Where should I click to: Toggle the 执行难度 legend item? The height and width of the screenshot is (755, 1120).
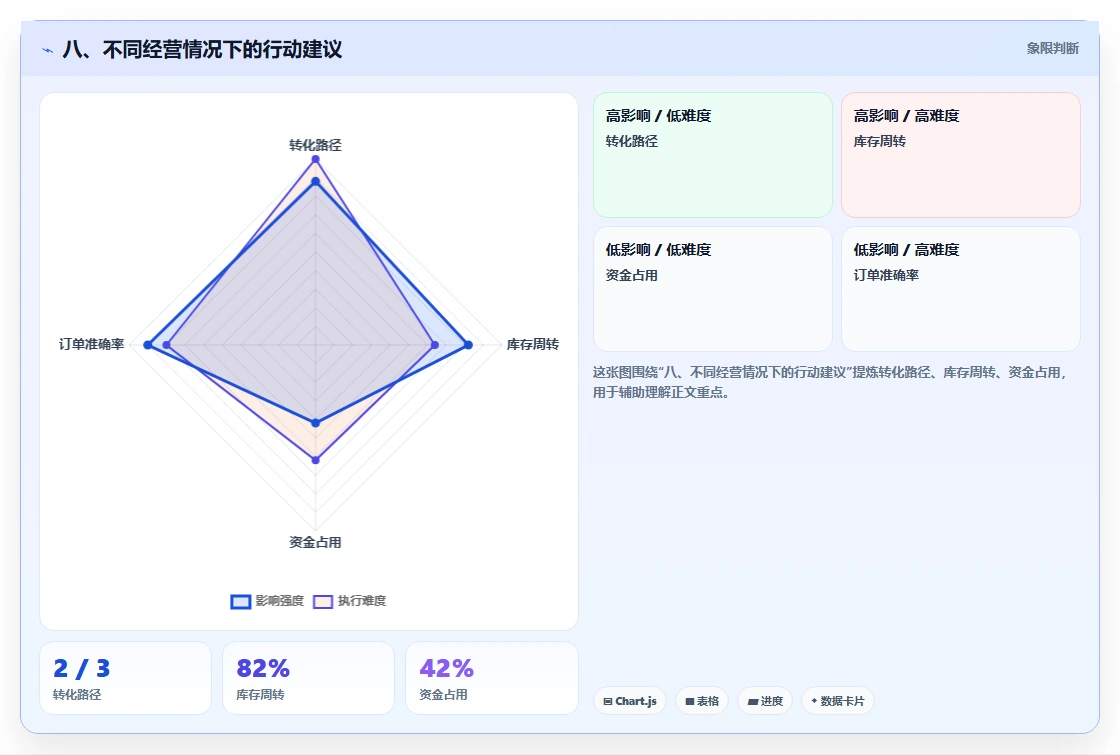(350, 601)
